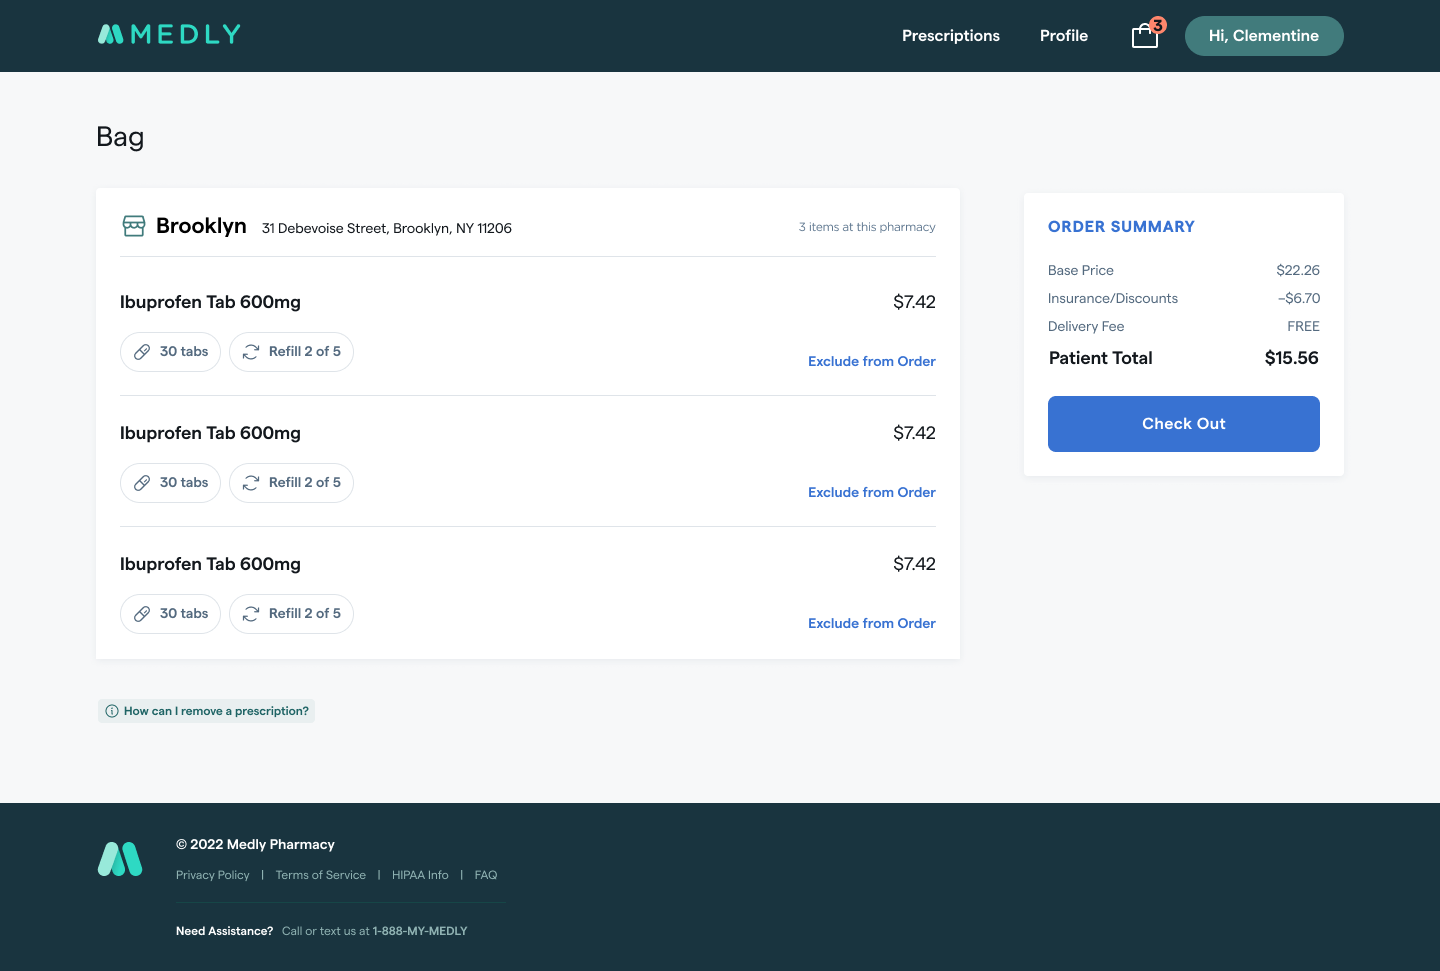Open the Prescriptions menu item
Screen dimensions: 1440x971
[x=950, y=36]
